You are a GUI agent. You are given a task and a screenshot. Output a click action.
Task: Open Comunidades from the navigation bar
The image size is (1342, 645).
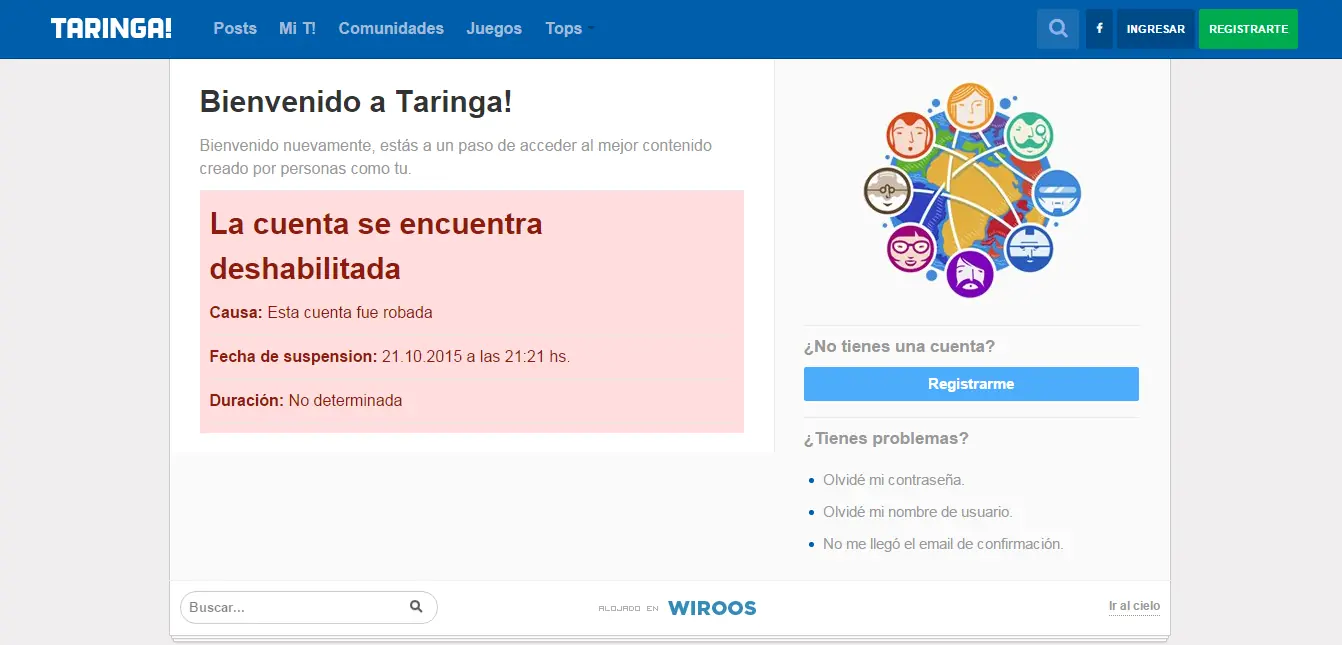click(391, 29)
